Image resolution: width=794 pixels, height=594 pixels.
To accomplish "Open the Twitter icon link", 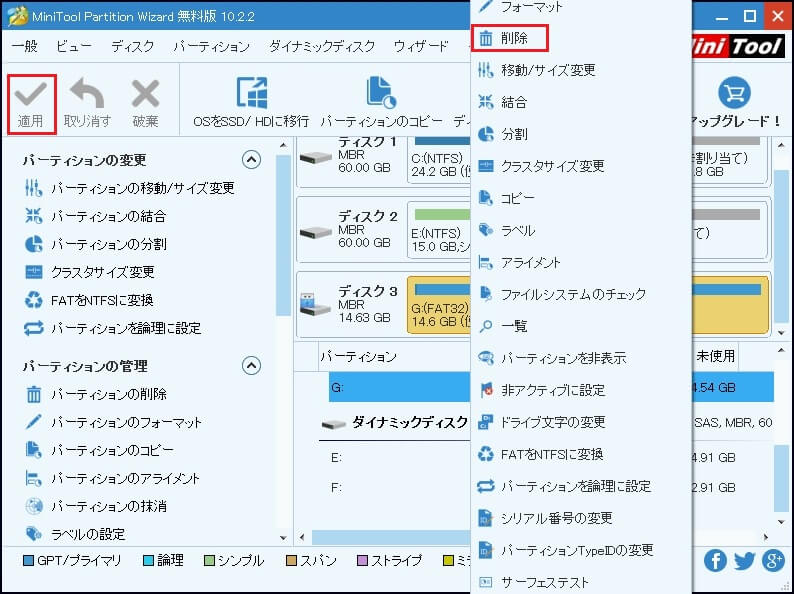I will click(744, 560).
